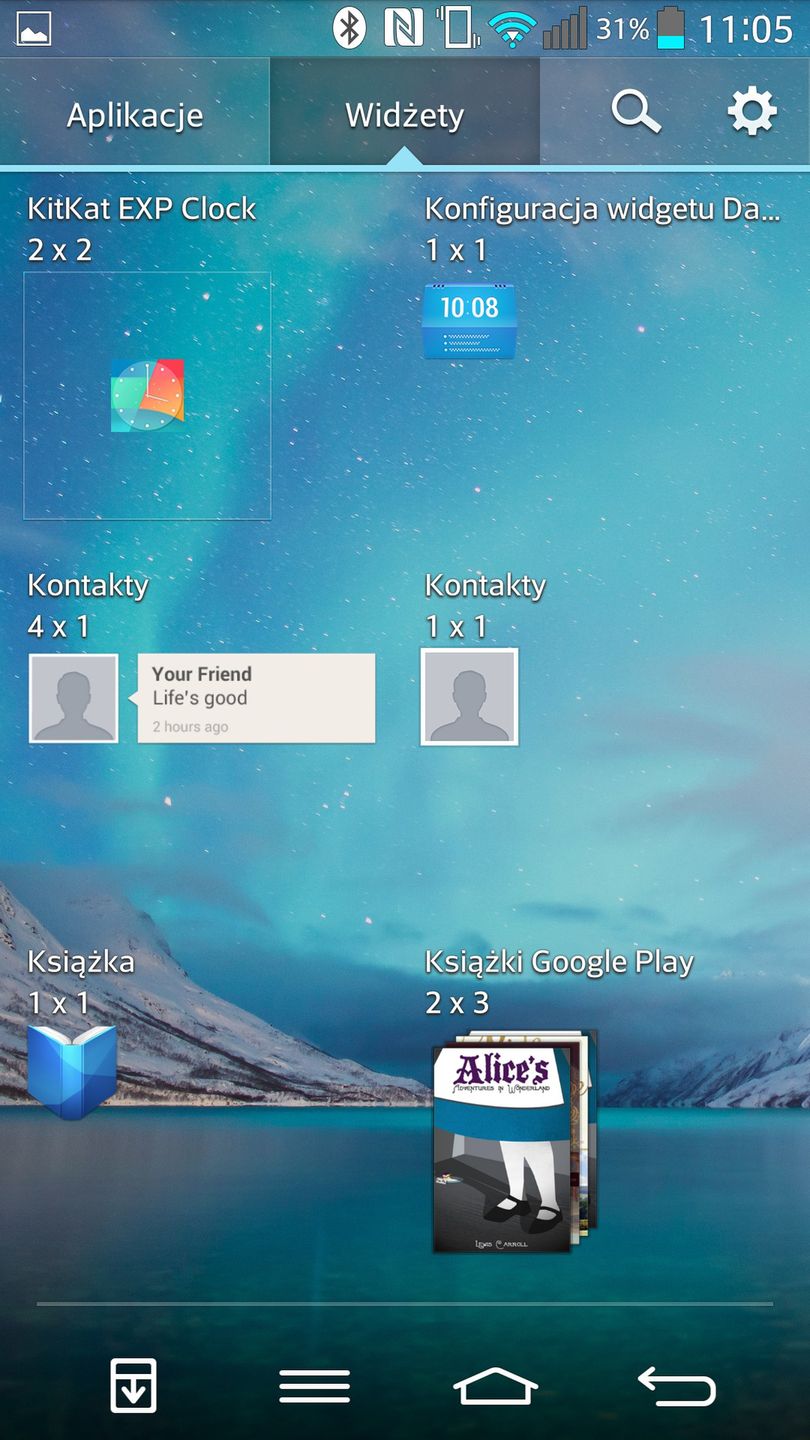810x1440 pixels.
Task: Tap the battery status icon
Action: tap(671, 28)
